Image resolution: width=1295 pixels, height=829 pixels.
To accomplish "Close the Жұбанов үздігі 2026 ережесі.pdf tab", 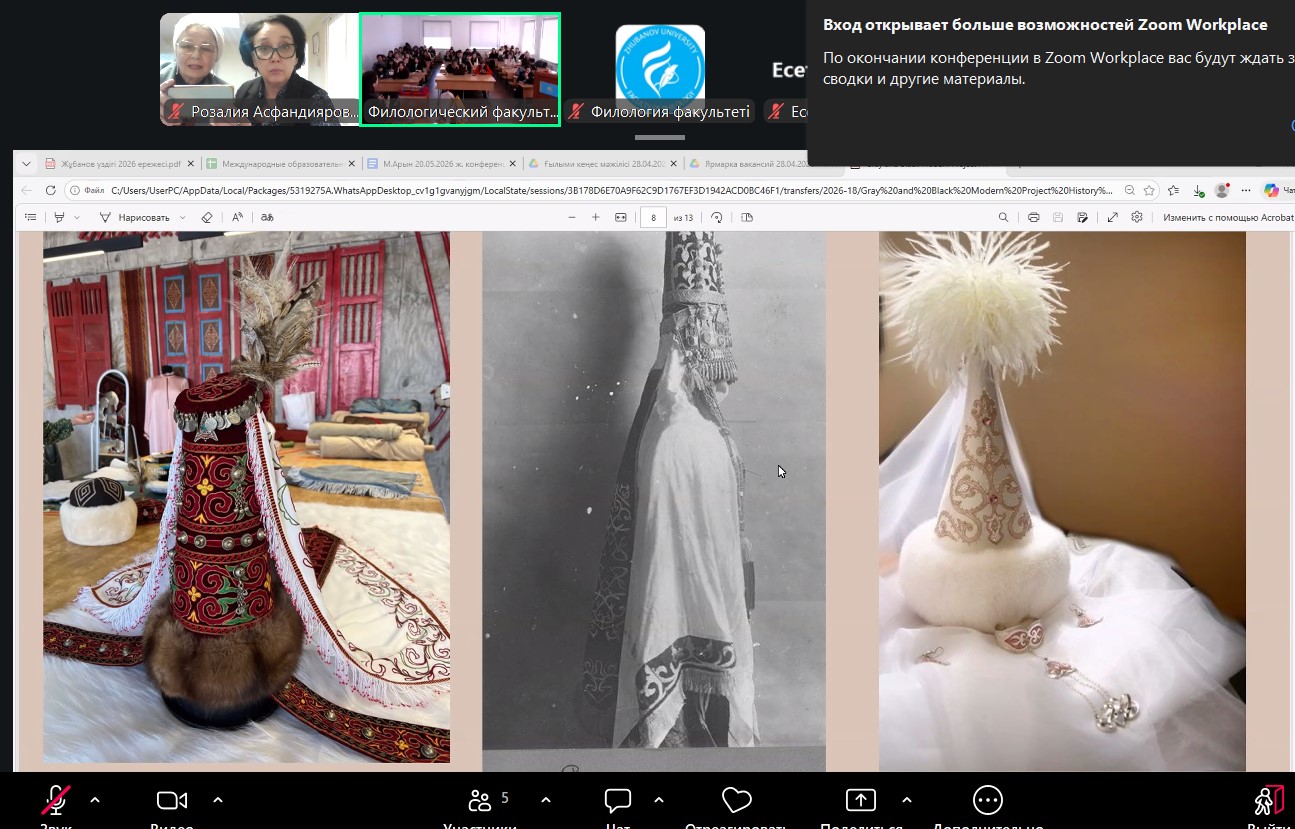I will pos(189,164).
